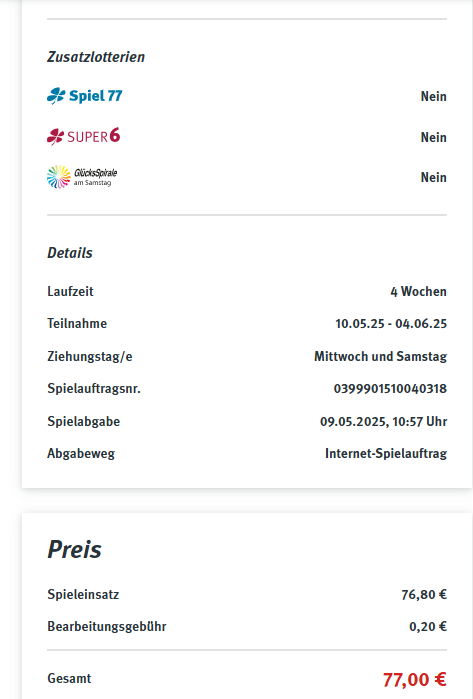Click the red Gesamt total 77,00 €
The width and height of the screenshot is (473, 699).
(415, 680)
